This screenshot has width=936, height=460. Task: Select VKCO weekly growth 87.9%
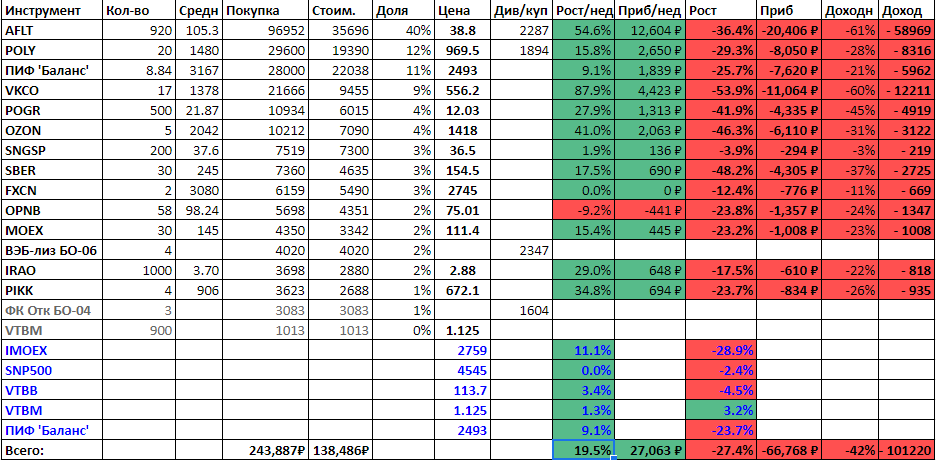[x=584, y=91]
